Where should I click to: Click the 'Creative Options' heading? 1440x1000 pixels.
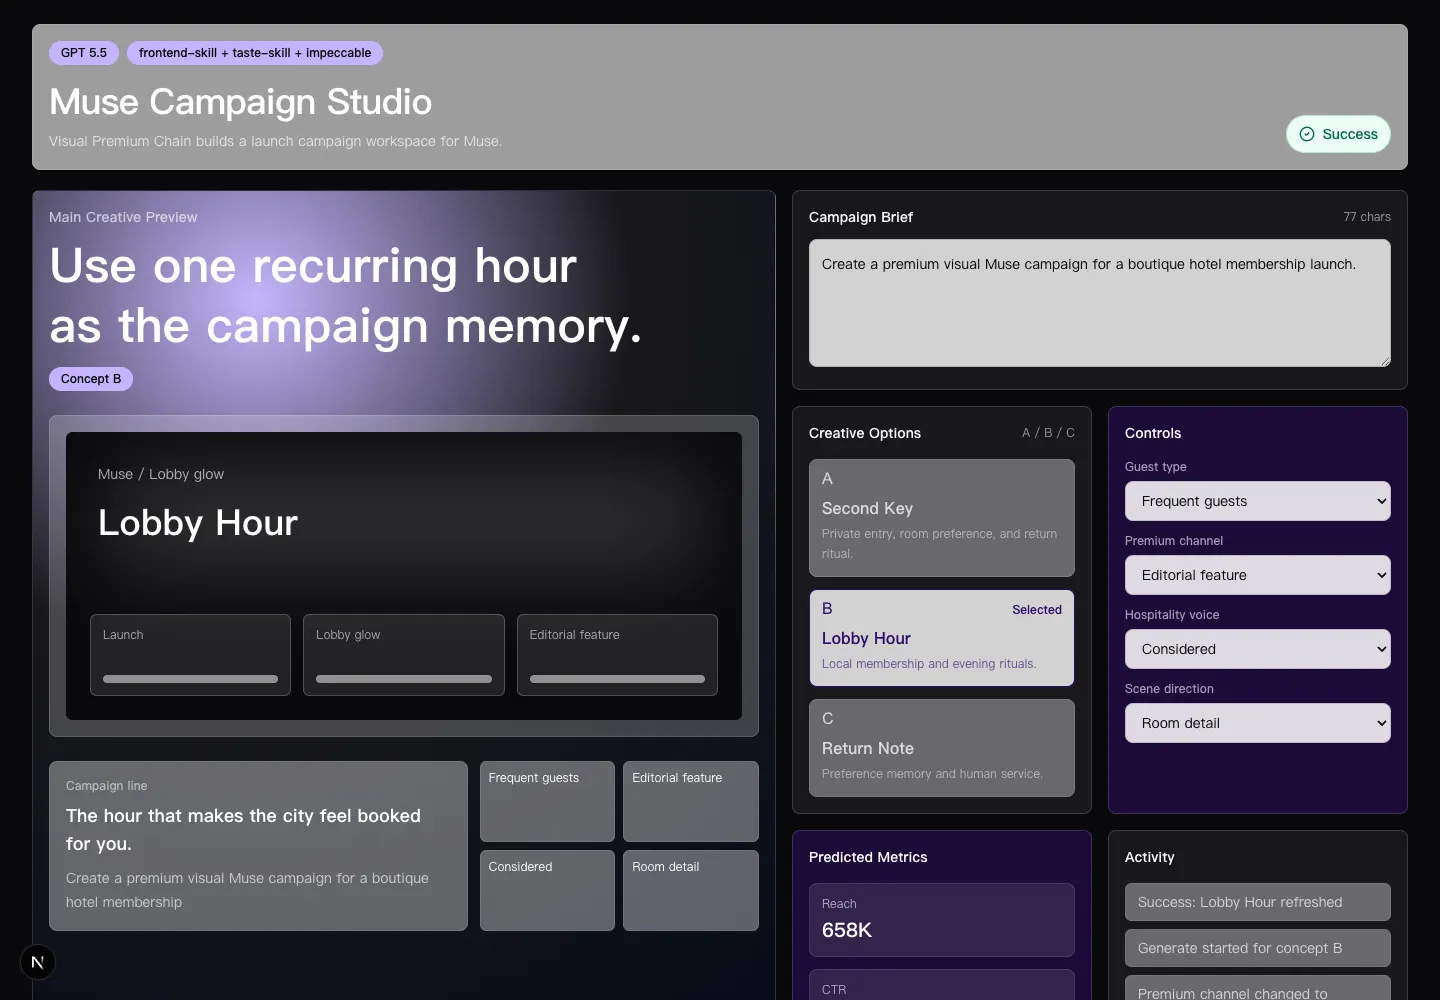pyautogui.click(x=865, y=433)
